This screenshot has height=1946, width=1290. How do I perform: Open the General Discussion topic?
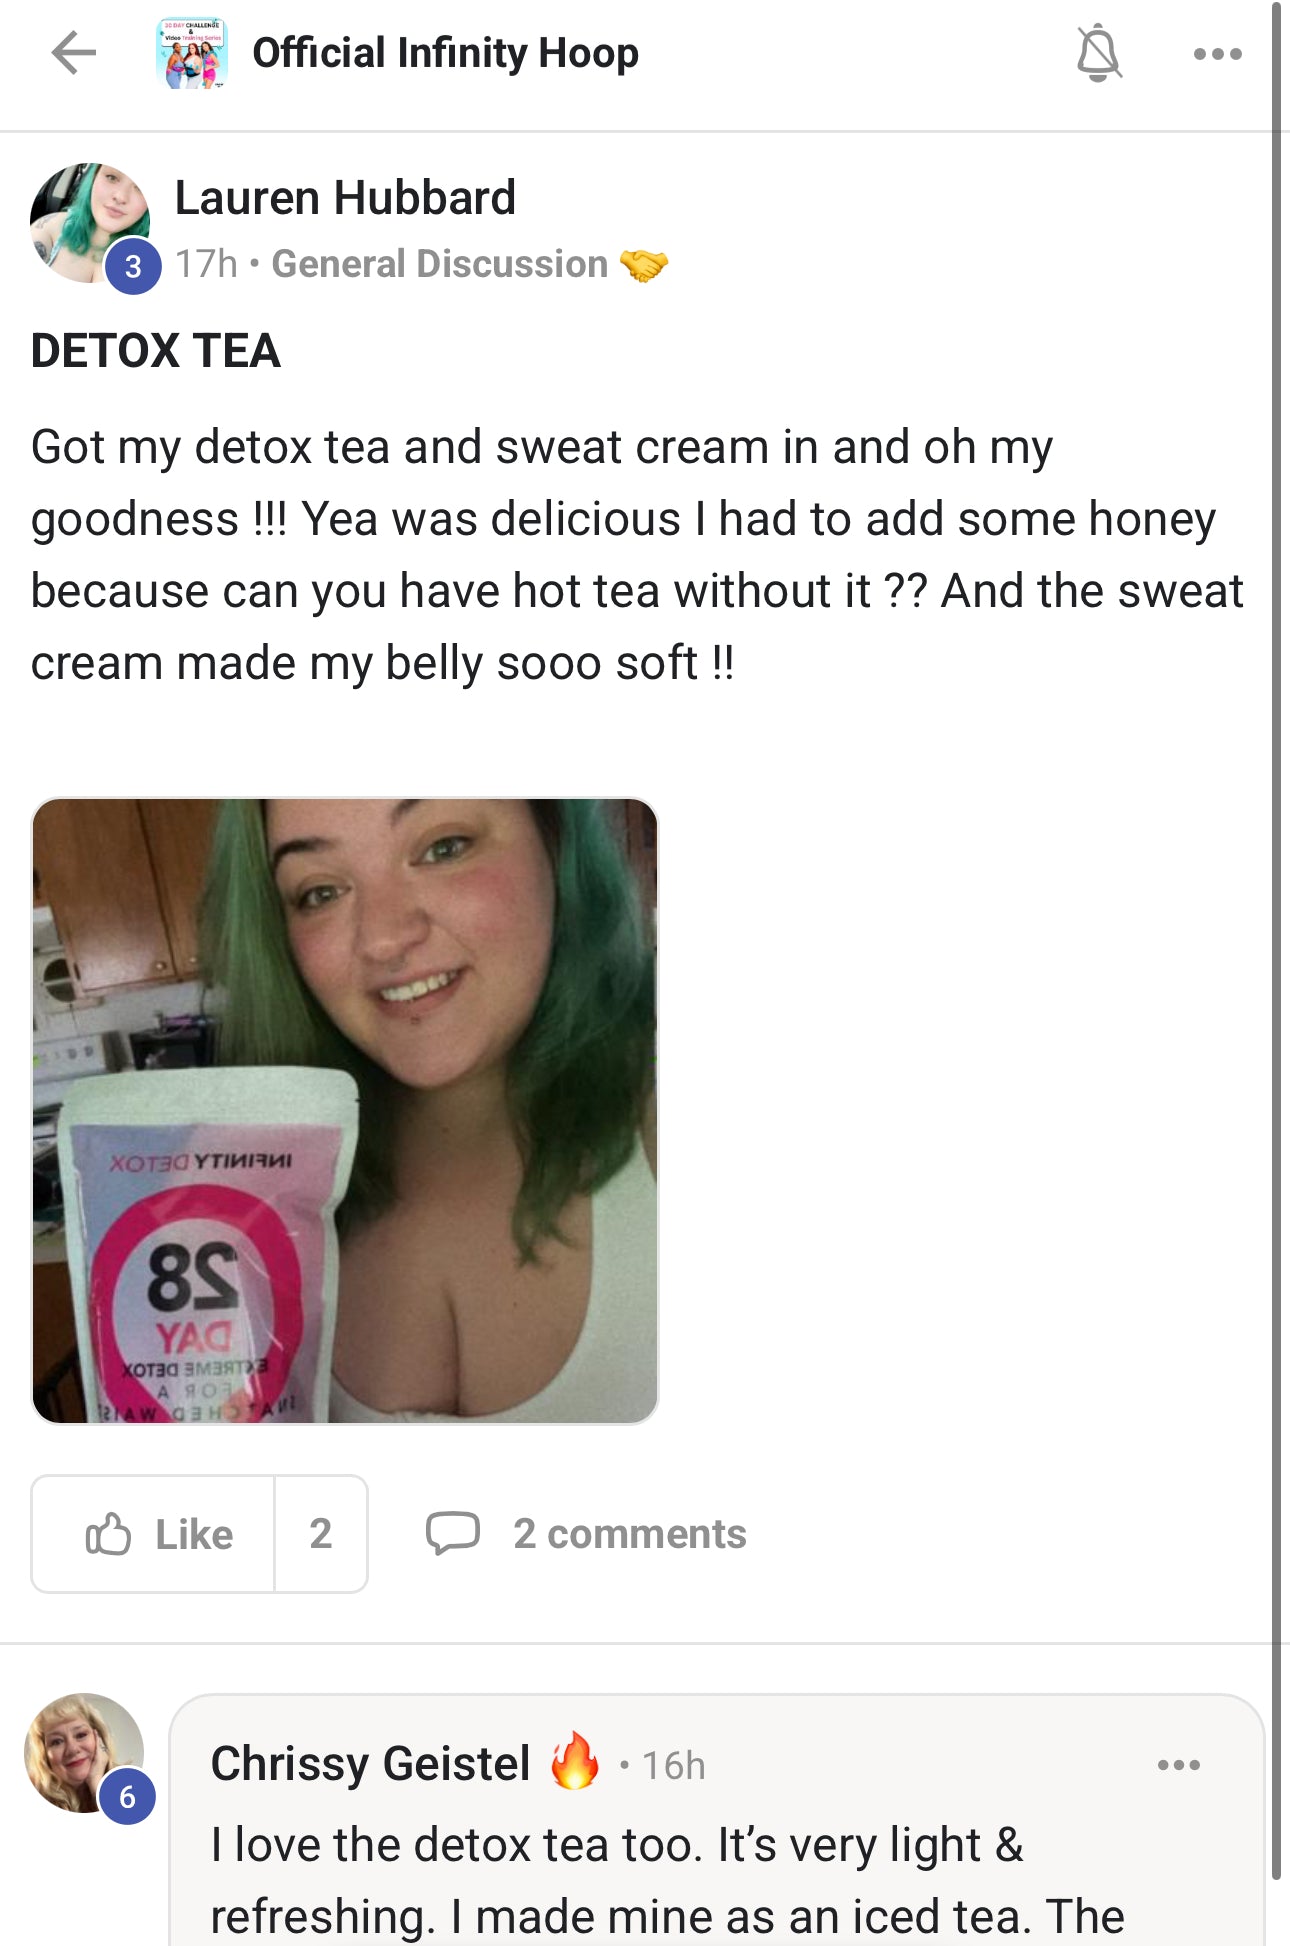point(440,264)
